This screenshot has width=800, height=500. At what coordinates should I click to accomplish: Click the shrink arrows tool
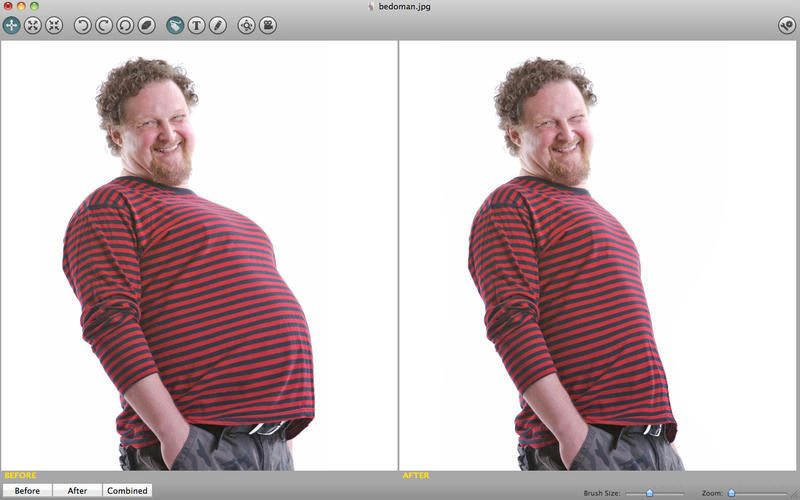(54, 25)
